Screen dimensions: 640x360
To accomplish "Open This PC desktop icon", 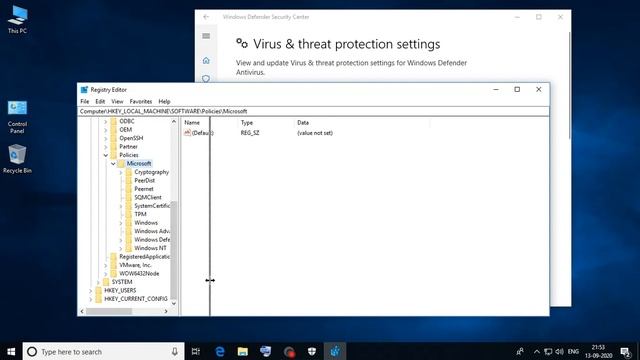I will click(x=17, y=20).
